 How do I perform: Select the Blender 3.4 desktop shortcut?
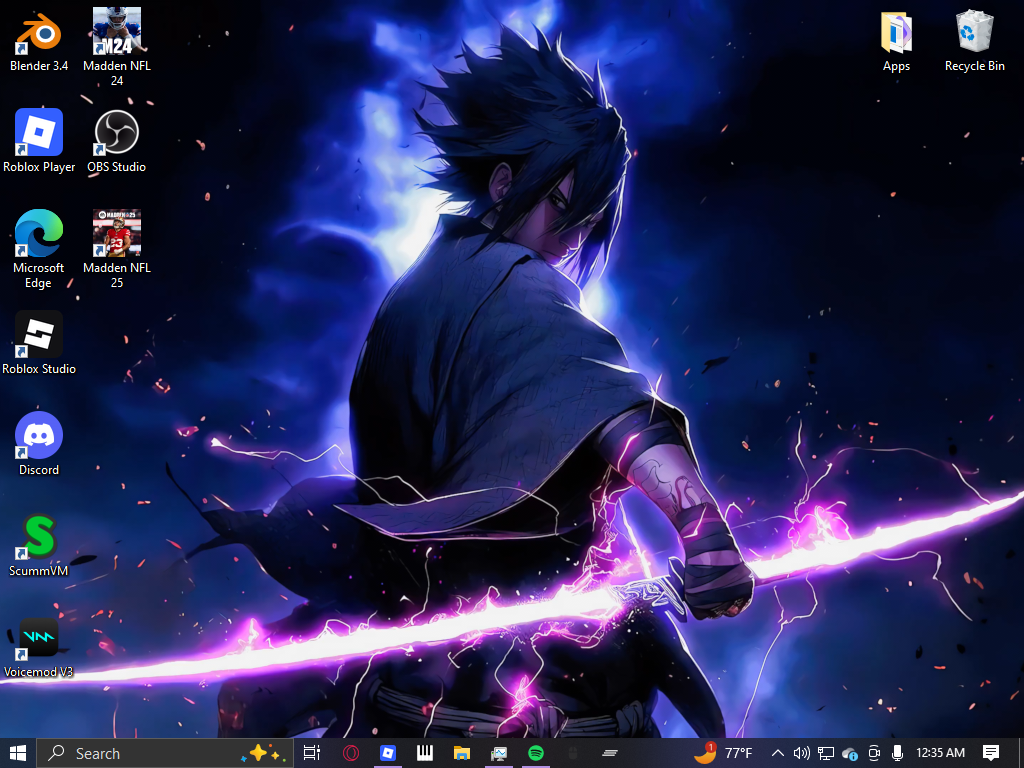point(39,40)
